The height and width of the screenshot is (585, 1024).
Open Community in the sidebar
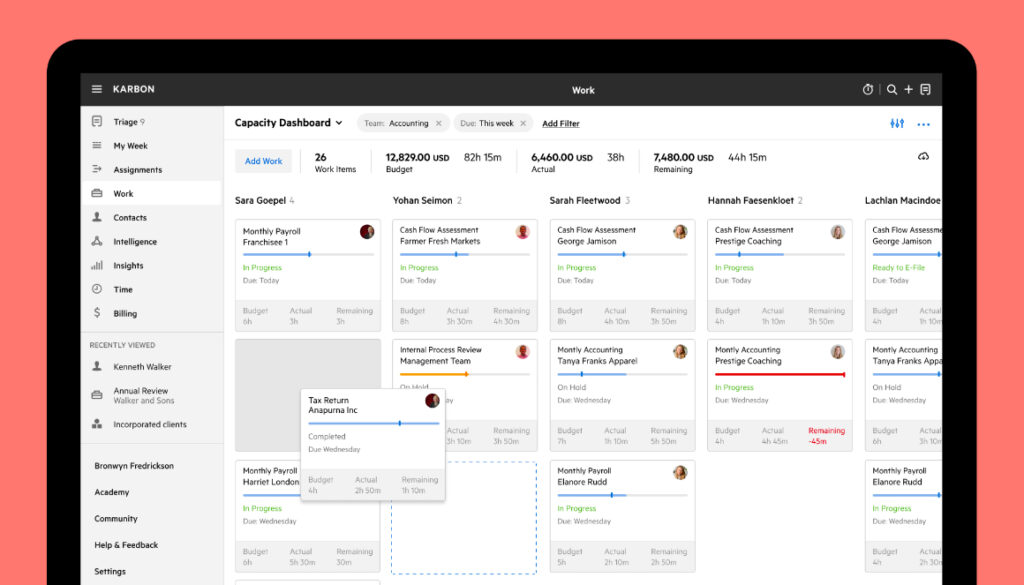[116, 518]
